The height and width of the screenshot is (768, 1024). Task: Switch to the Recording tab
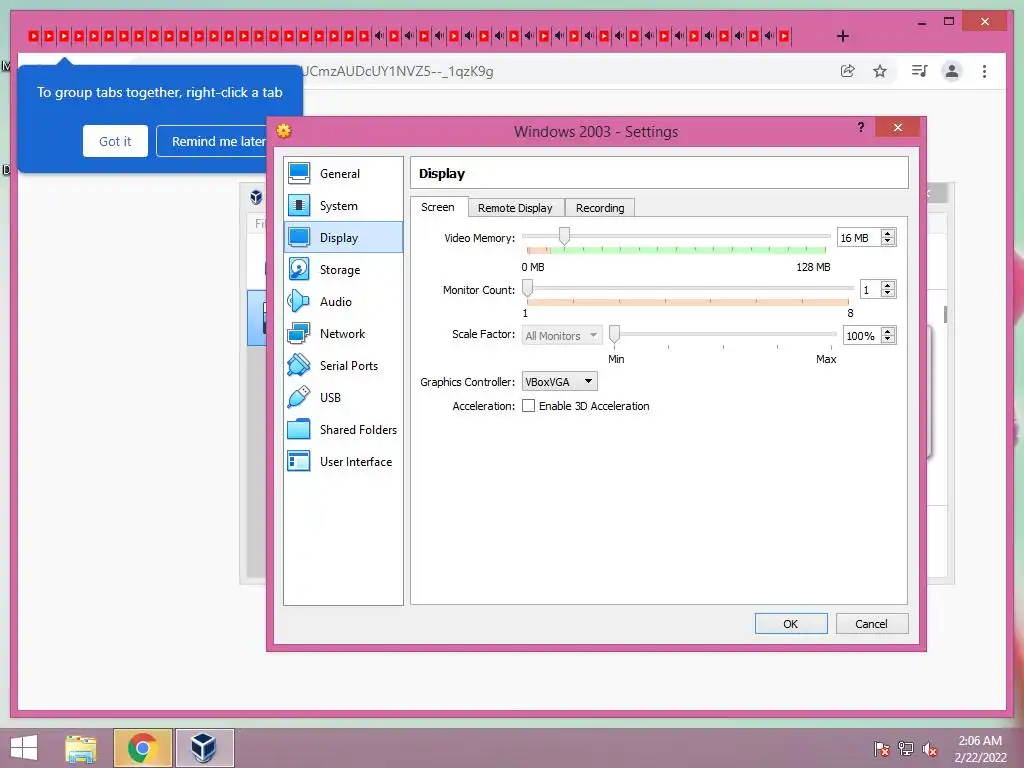tap(600, 208)
